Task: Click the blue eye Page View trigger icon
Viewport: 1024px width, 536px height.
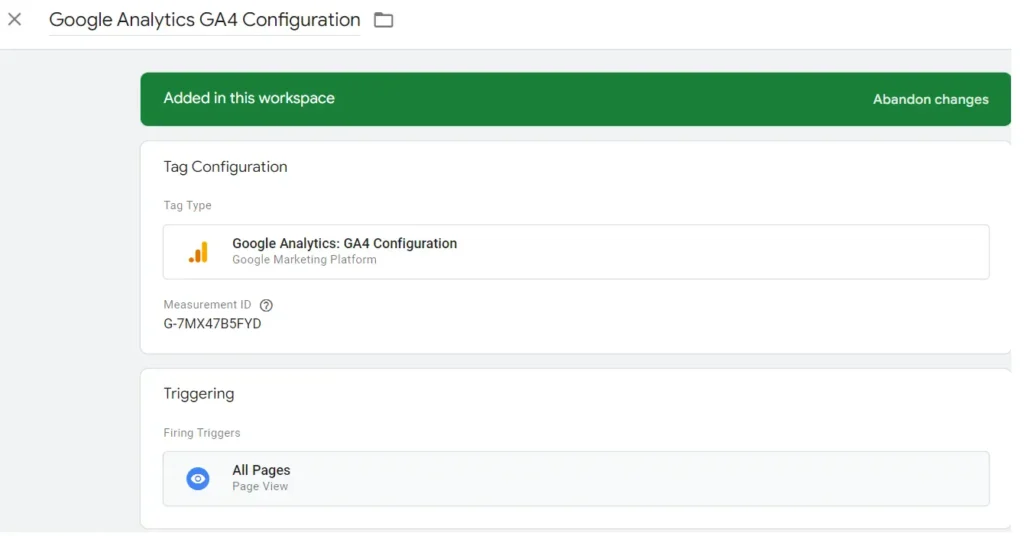Action: [198, 479]
